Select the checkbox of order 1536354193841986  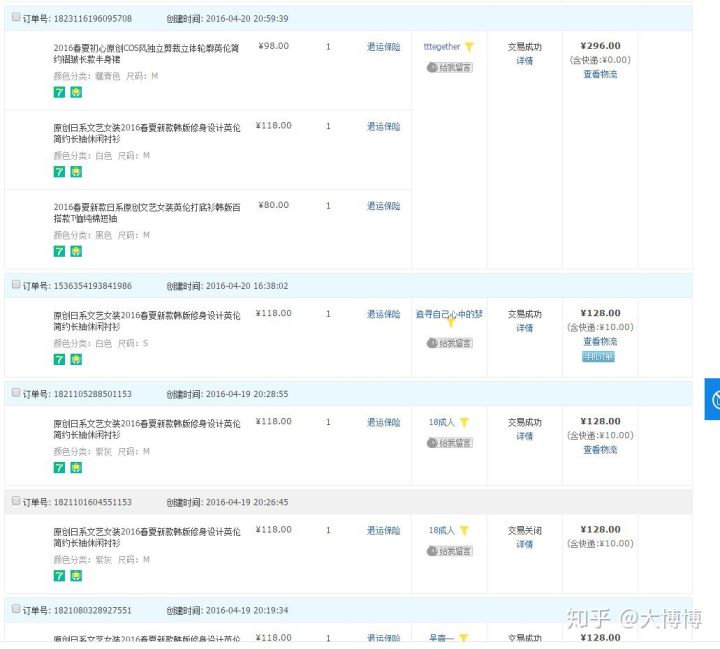pyautogui.click(x=15, y=285)
